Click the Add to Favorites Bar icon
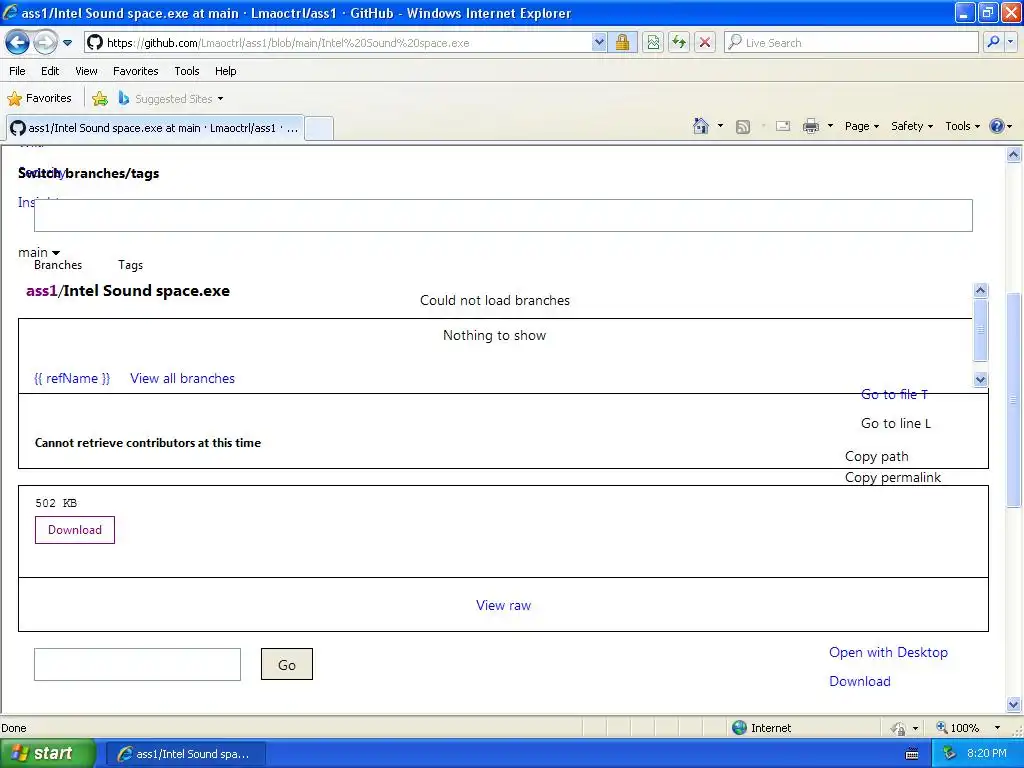The width and height of the screenshot is (1024, 768). pyautogui.click(x=100, y=99)
